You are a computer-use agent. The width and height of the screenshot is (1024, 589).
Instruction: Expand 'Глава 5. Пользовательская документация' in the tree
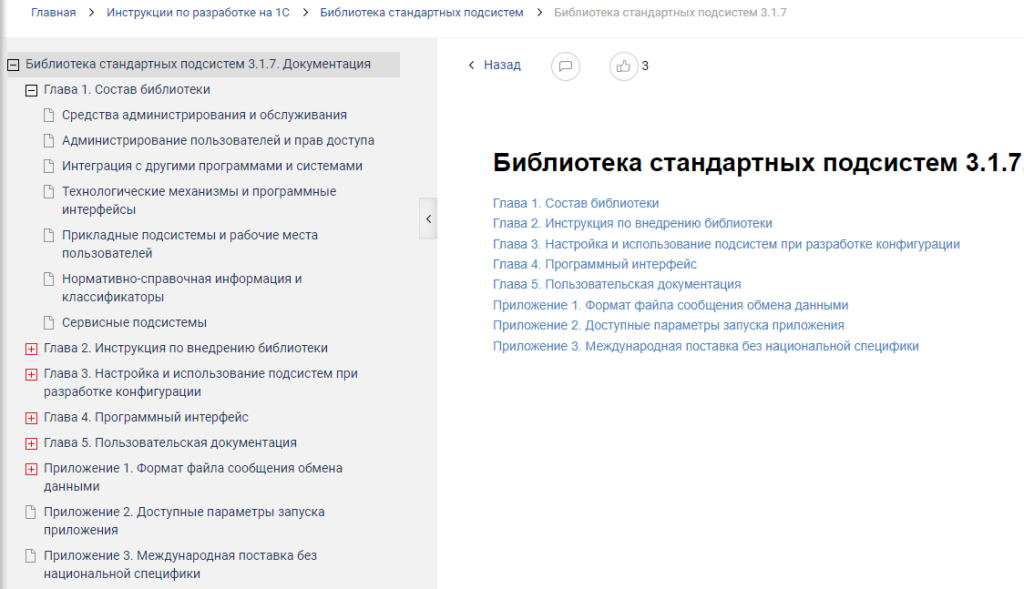click(x=31, y=443)
